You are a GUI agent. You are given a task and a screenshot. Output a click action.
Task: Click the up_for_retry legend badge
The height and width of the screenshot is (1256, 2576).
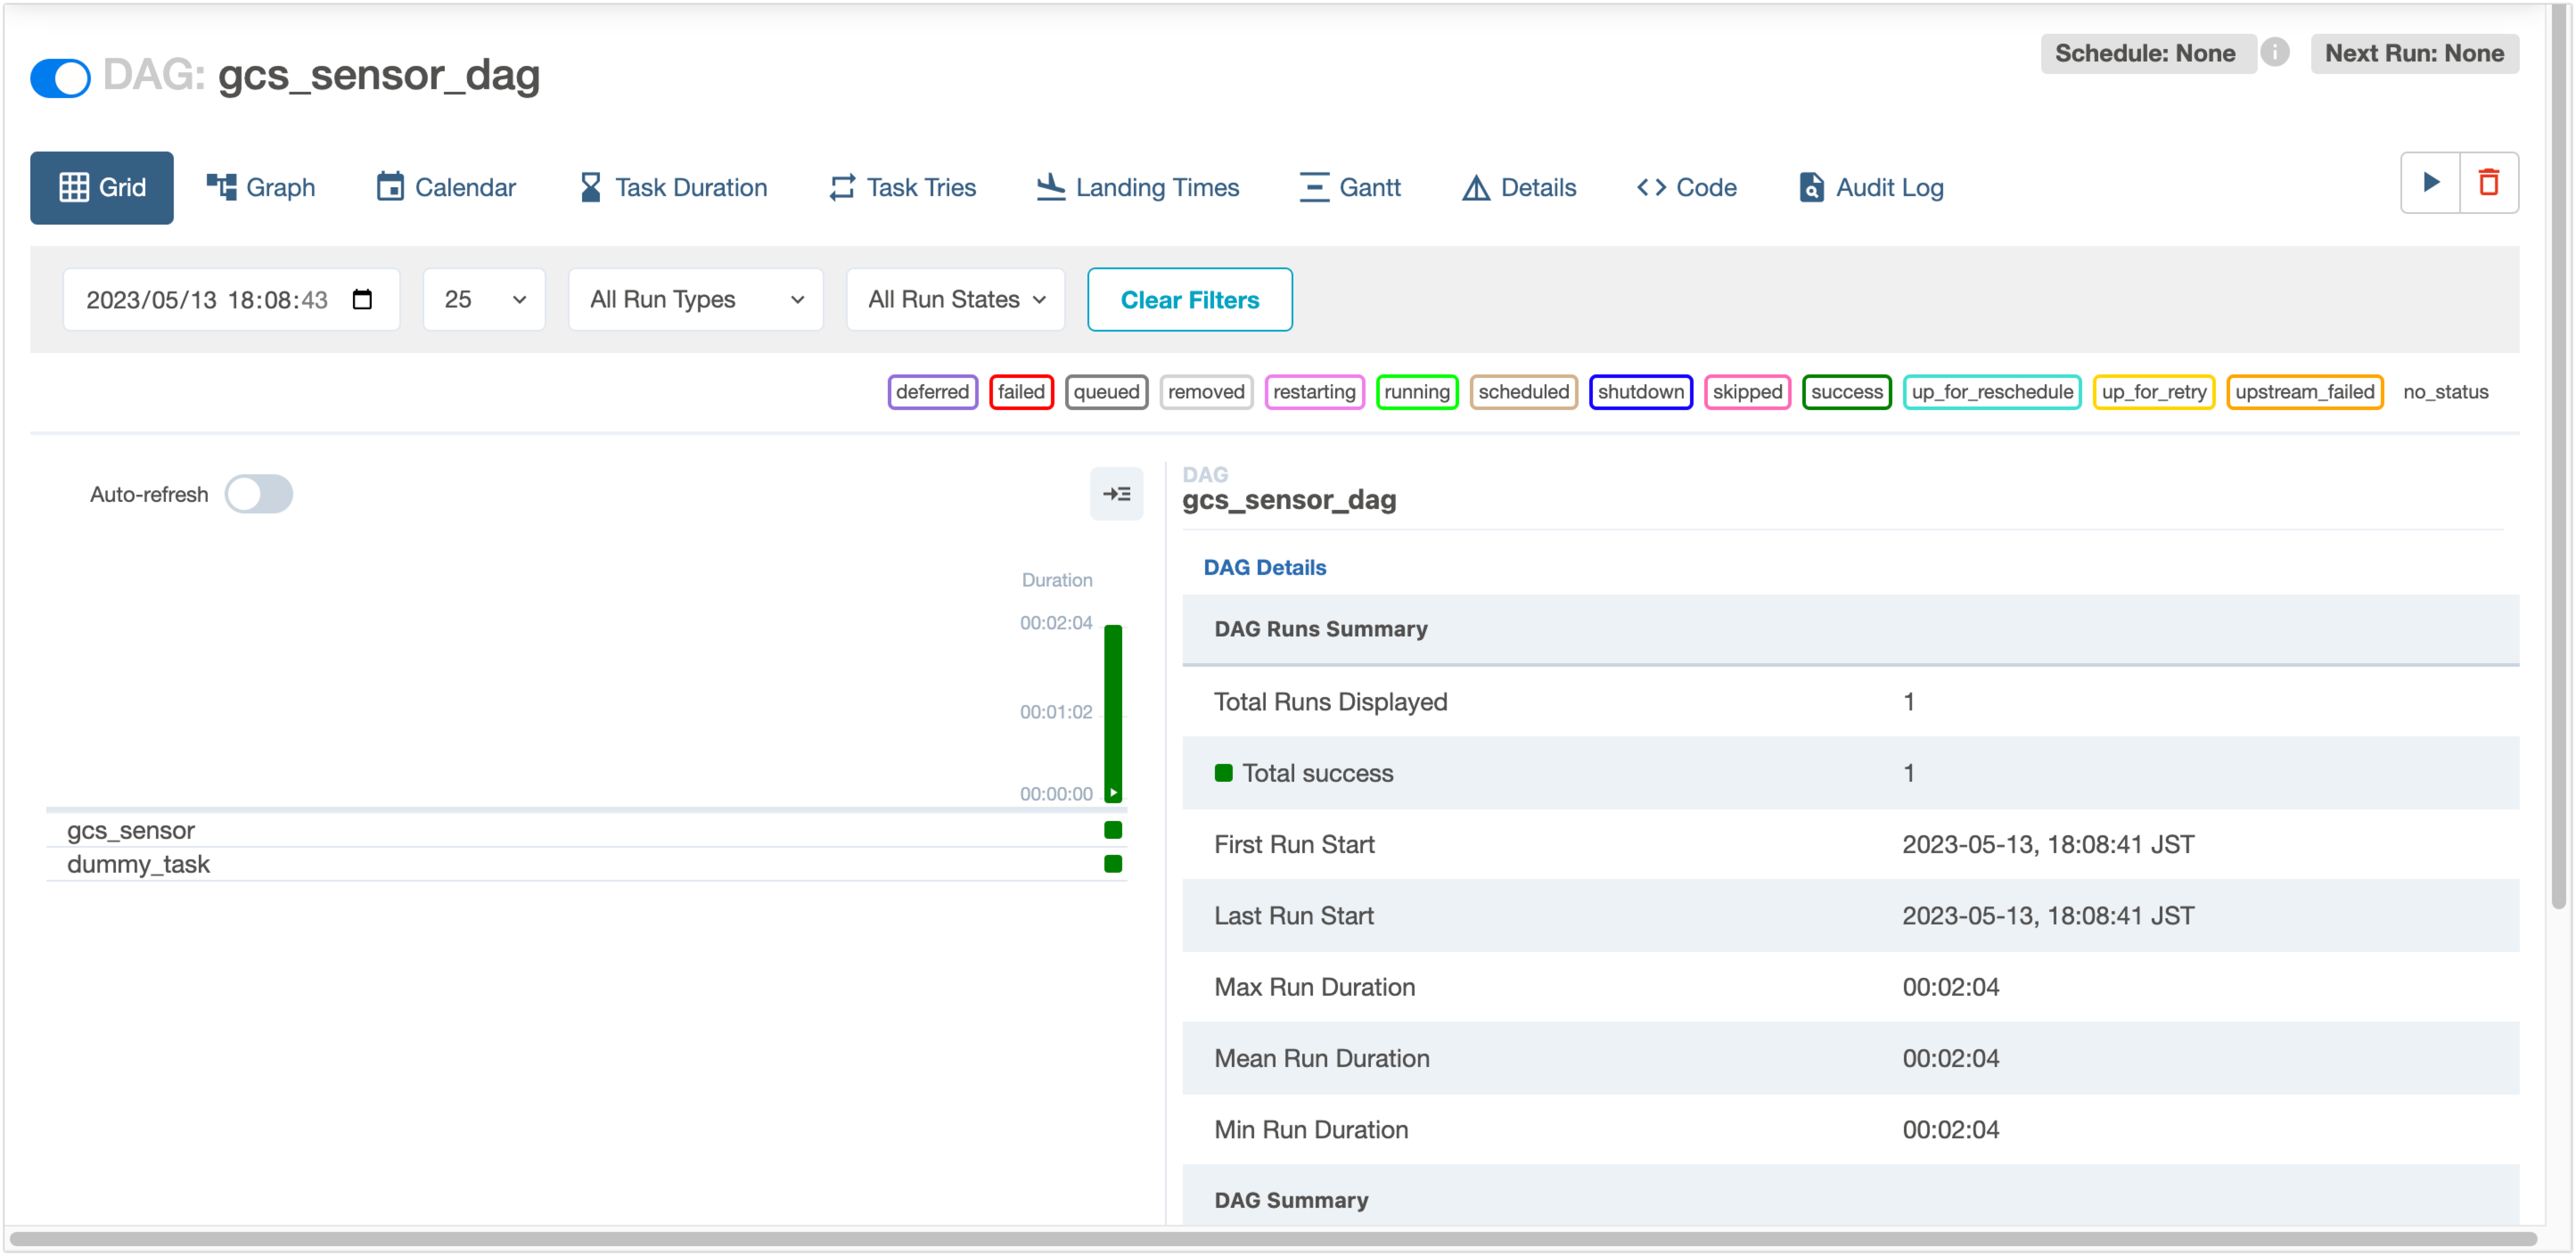coord(2154,392)
